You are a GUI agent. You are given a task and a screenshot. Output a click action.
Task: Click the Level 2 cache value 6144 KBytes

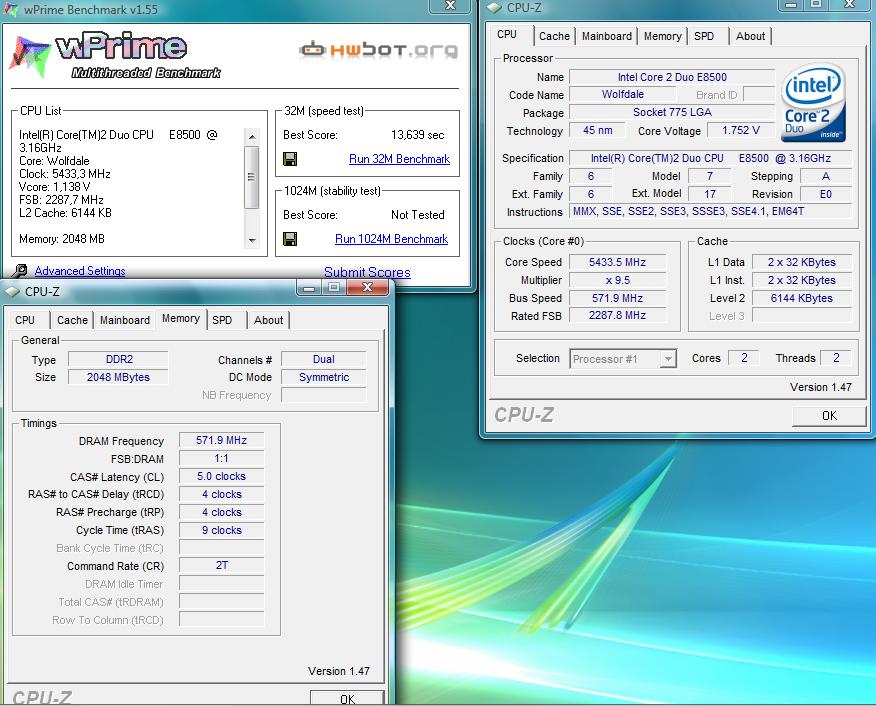tap(802, 298)
